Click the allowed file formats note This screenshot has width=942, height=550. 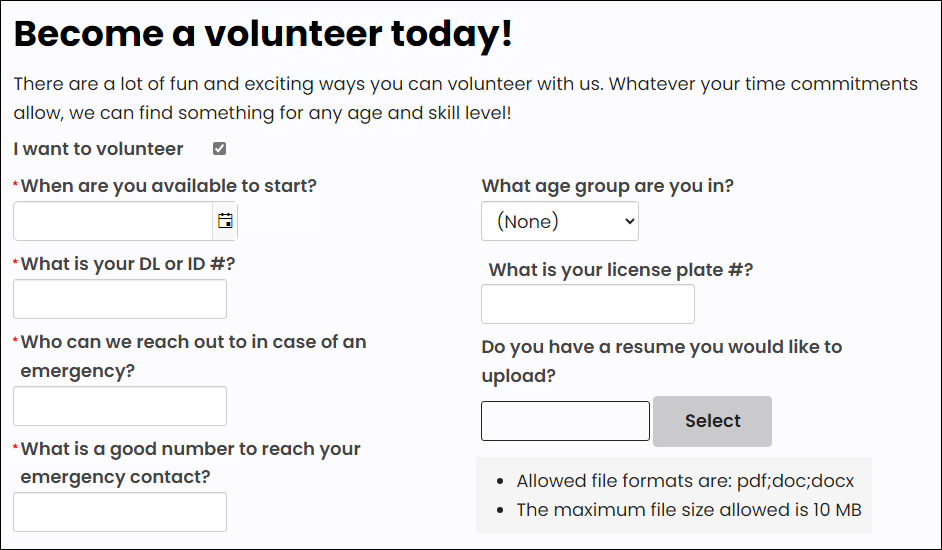(685, 481)
